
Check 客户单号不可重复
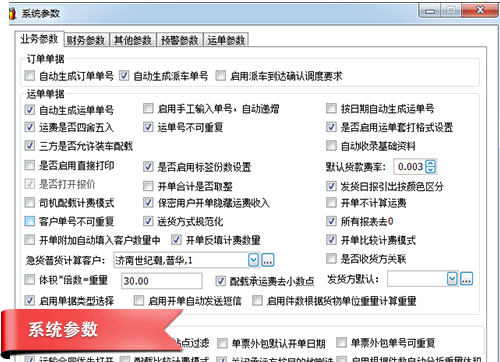[x=30, y=221]
